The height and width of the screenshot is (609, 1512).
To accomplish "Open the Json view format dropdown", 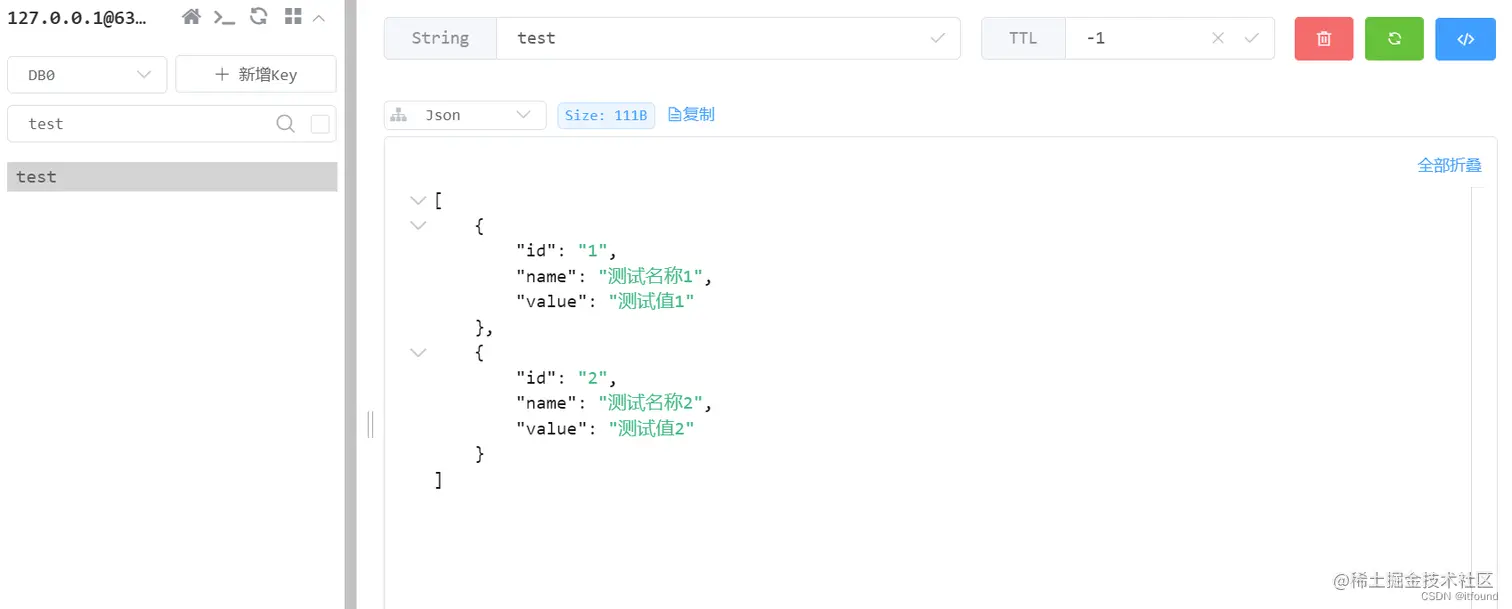I will pyautogui.click(x=464, y=115).
